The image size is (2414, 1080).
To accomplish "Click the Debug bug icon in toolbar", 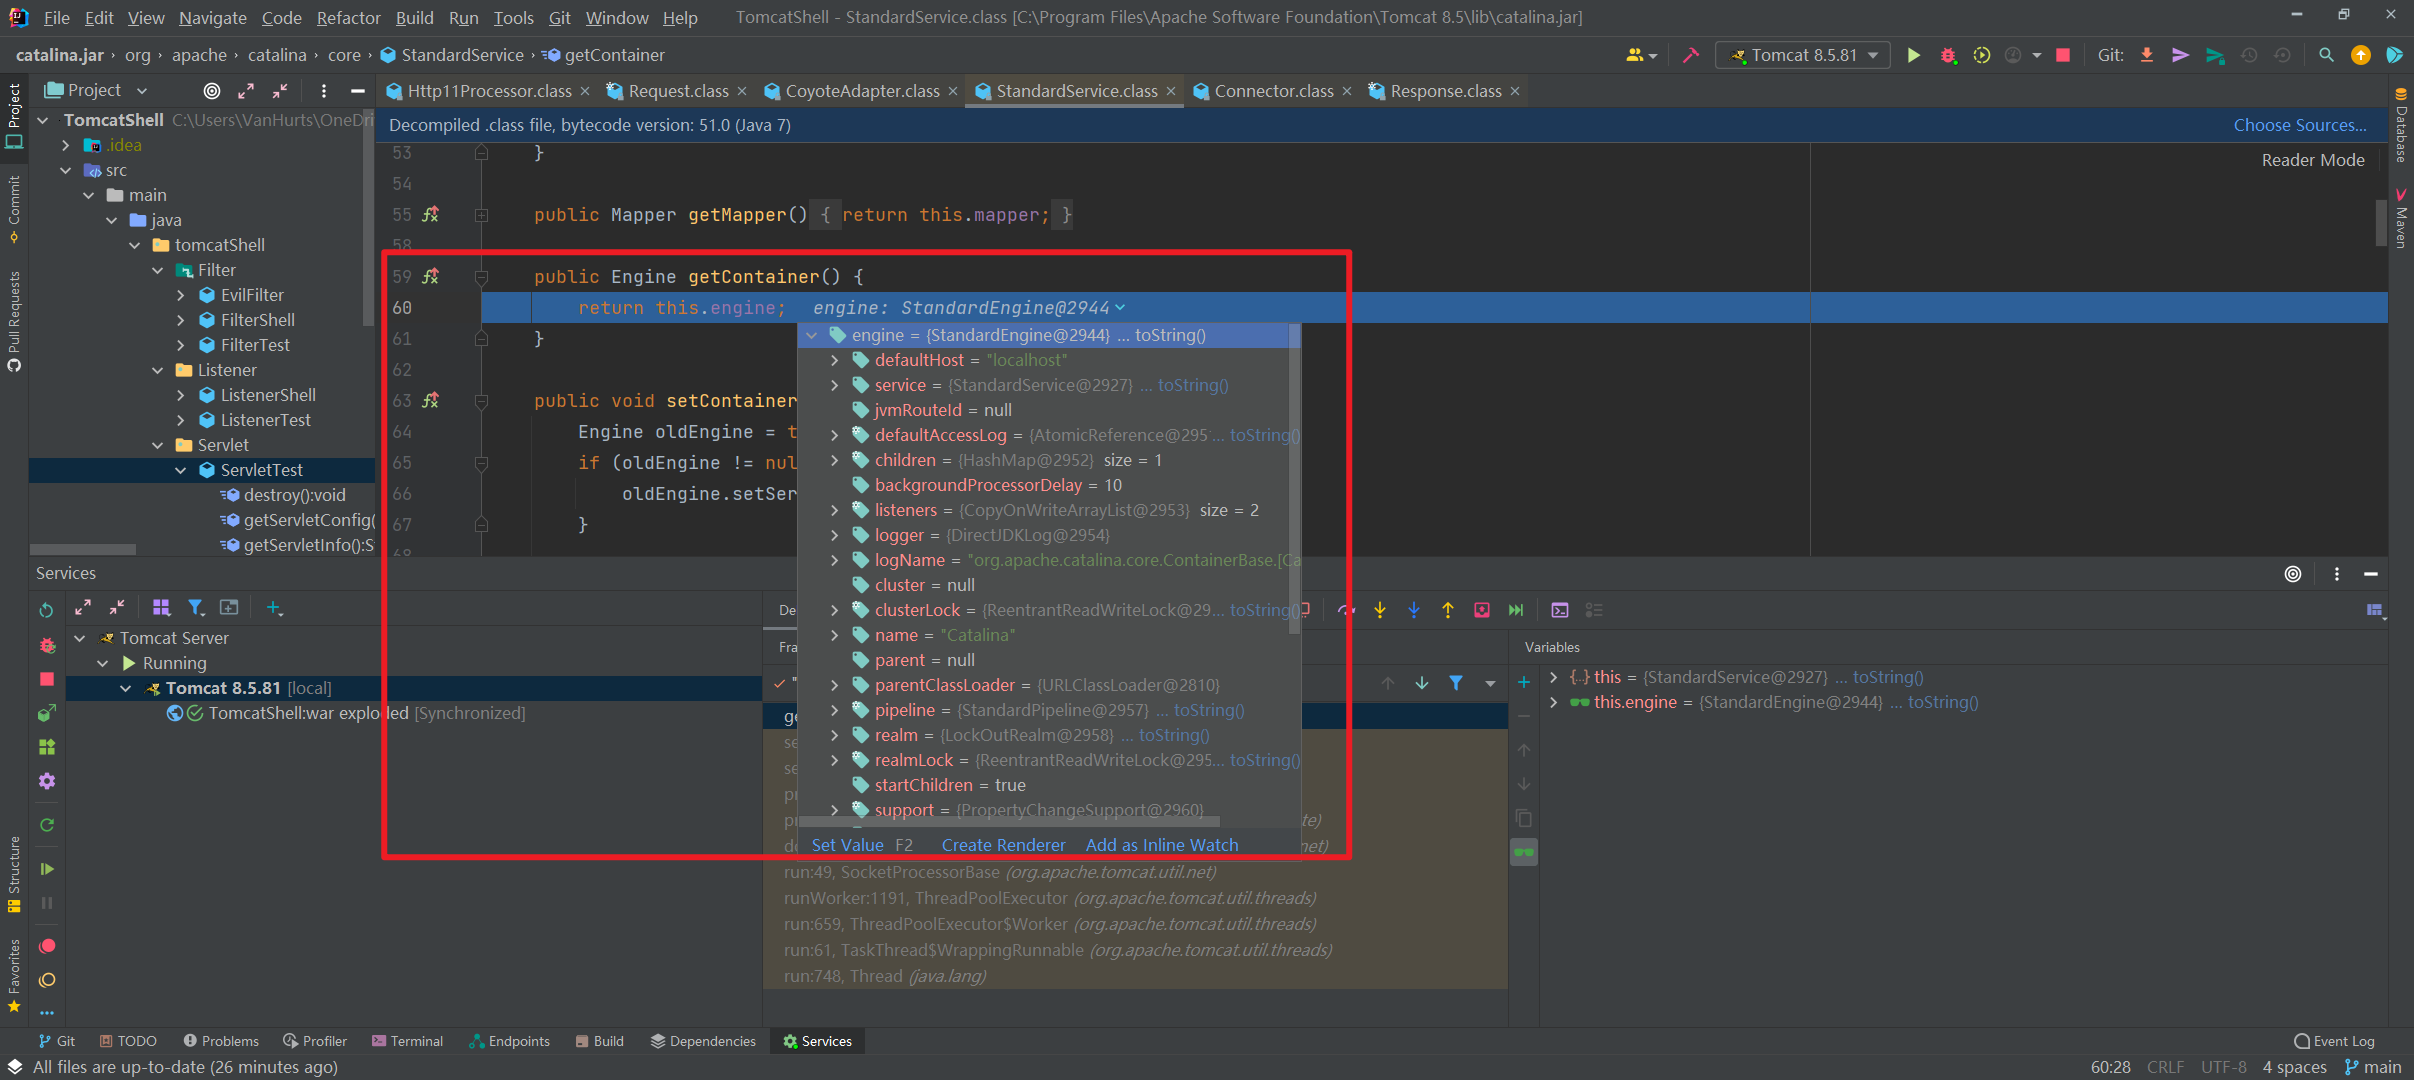I will tap(1947, 55).
